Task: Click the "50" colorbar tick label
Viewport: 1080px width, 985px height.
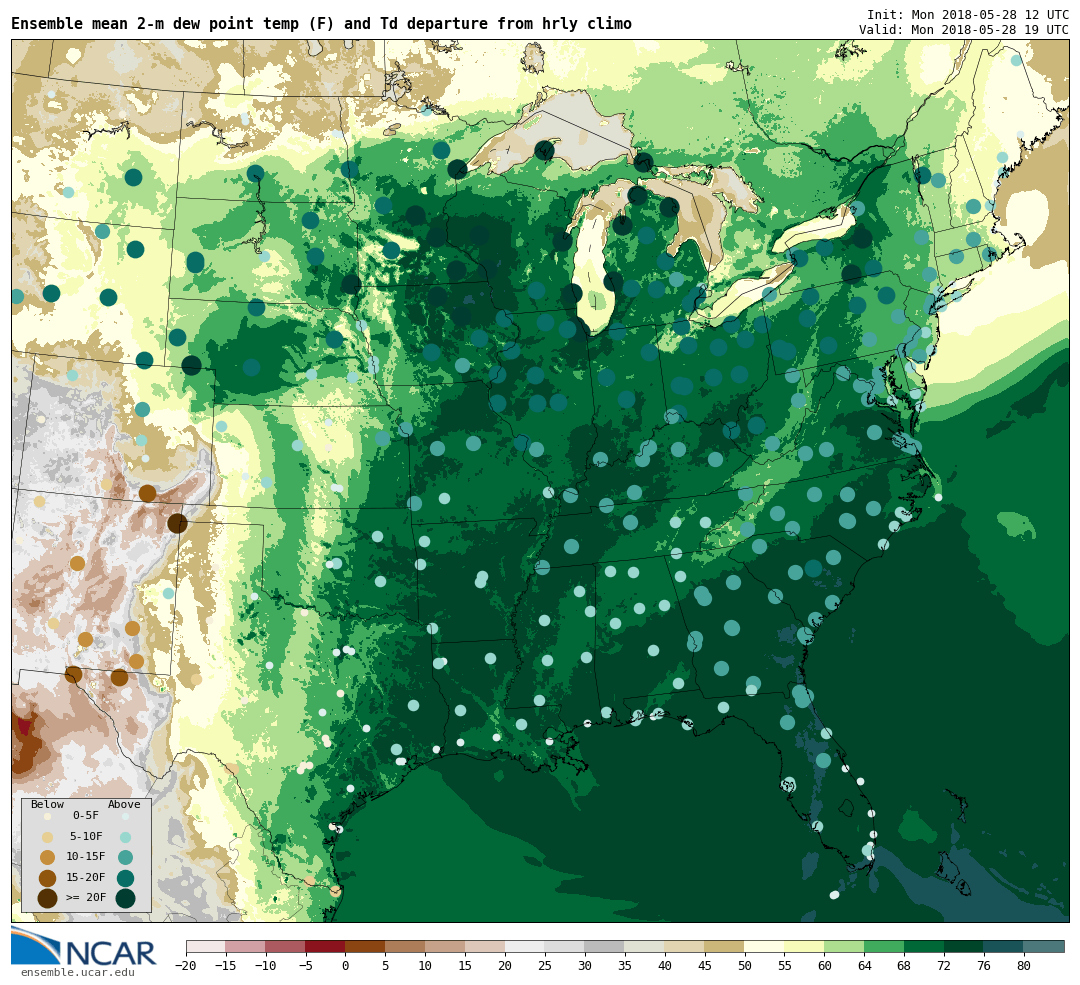Action: (x=745, y=966)
